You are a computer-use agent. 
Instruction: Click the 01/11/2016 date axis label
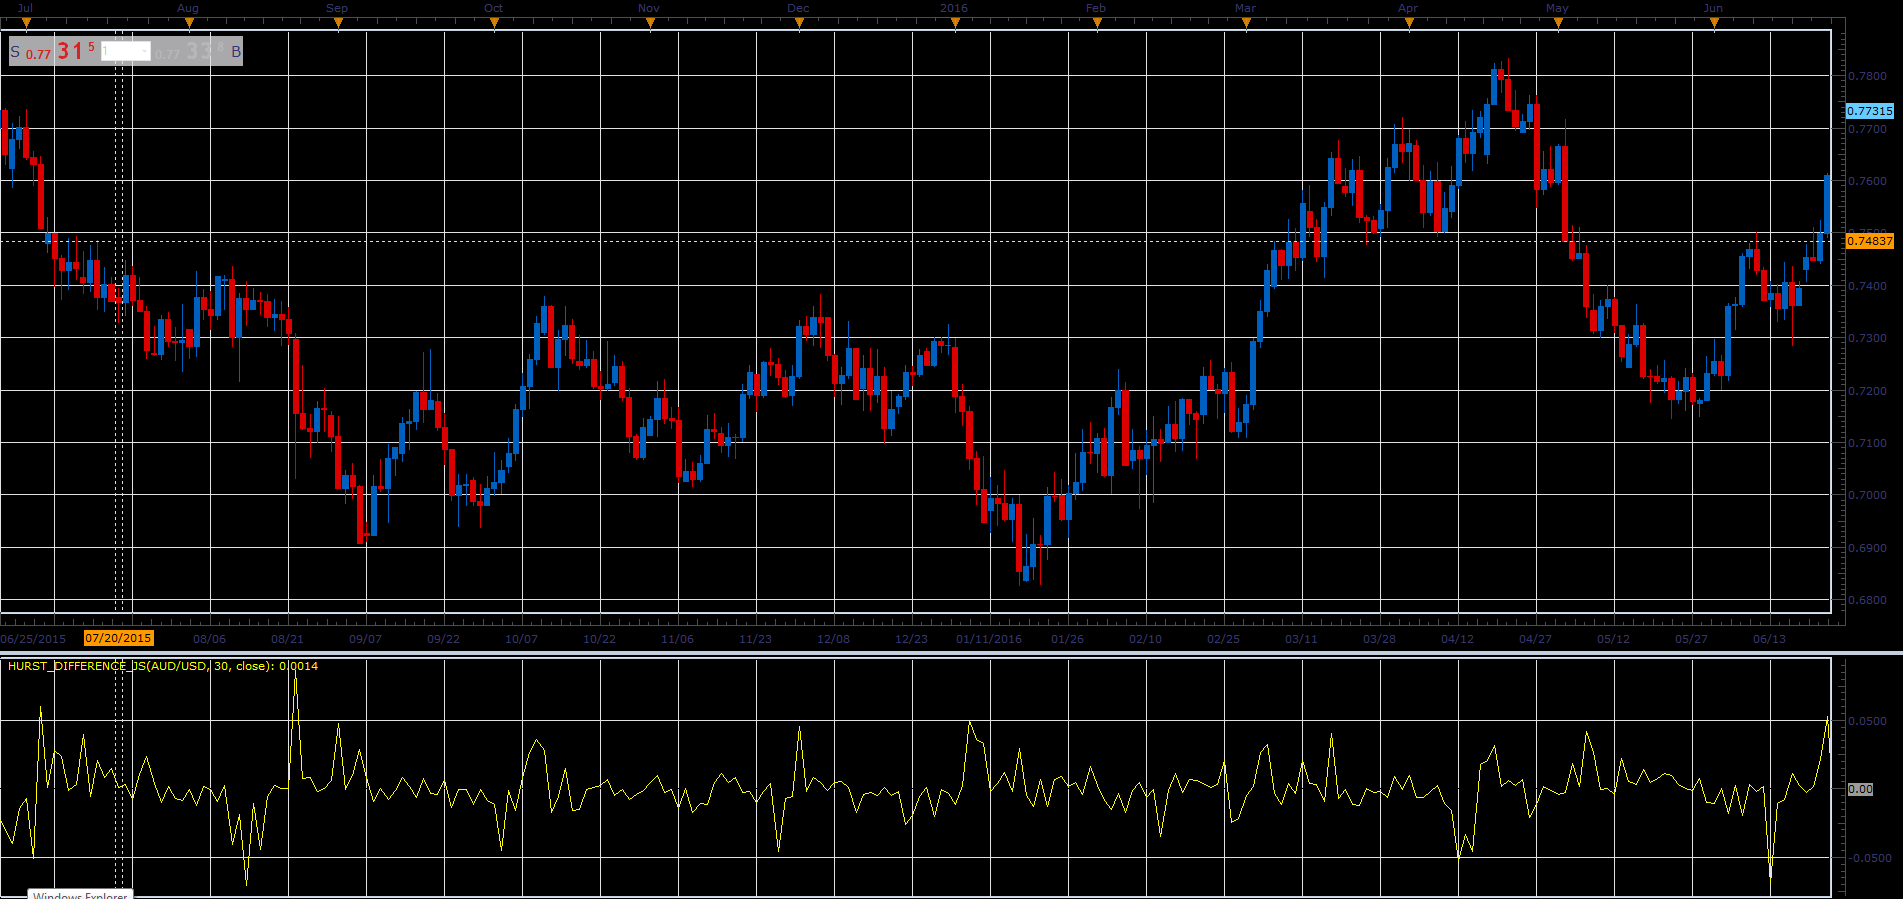[989, 639]
